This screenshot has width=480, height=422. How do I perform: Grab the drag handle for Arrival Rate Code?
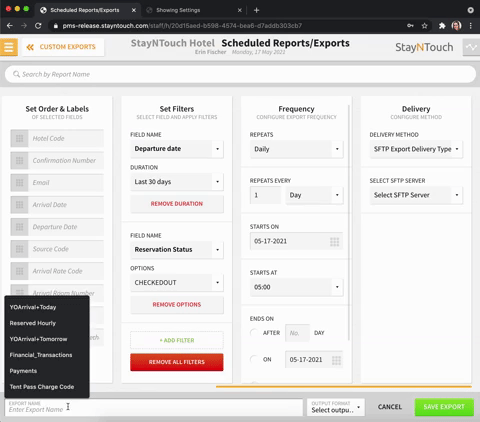[19, 271]
